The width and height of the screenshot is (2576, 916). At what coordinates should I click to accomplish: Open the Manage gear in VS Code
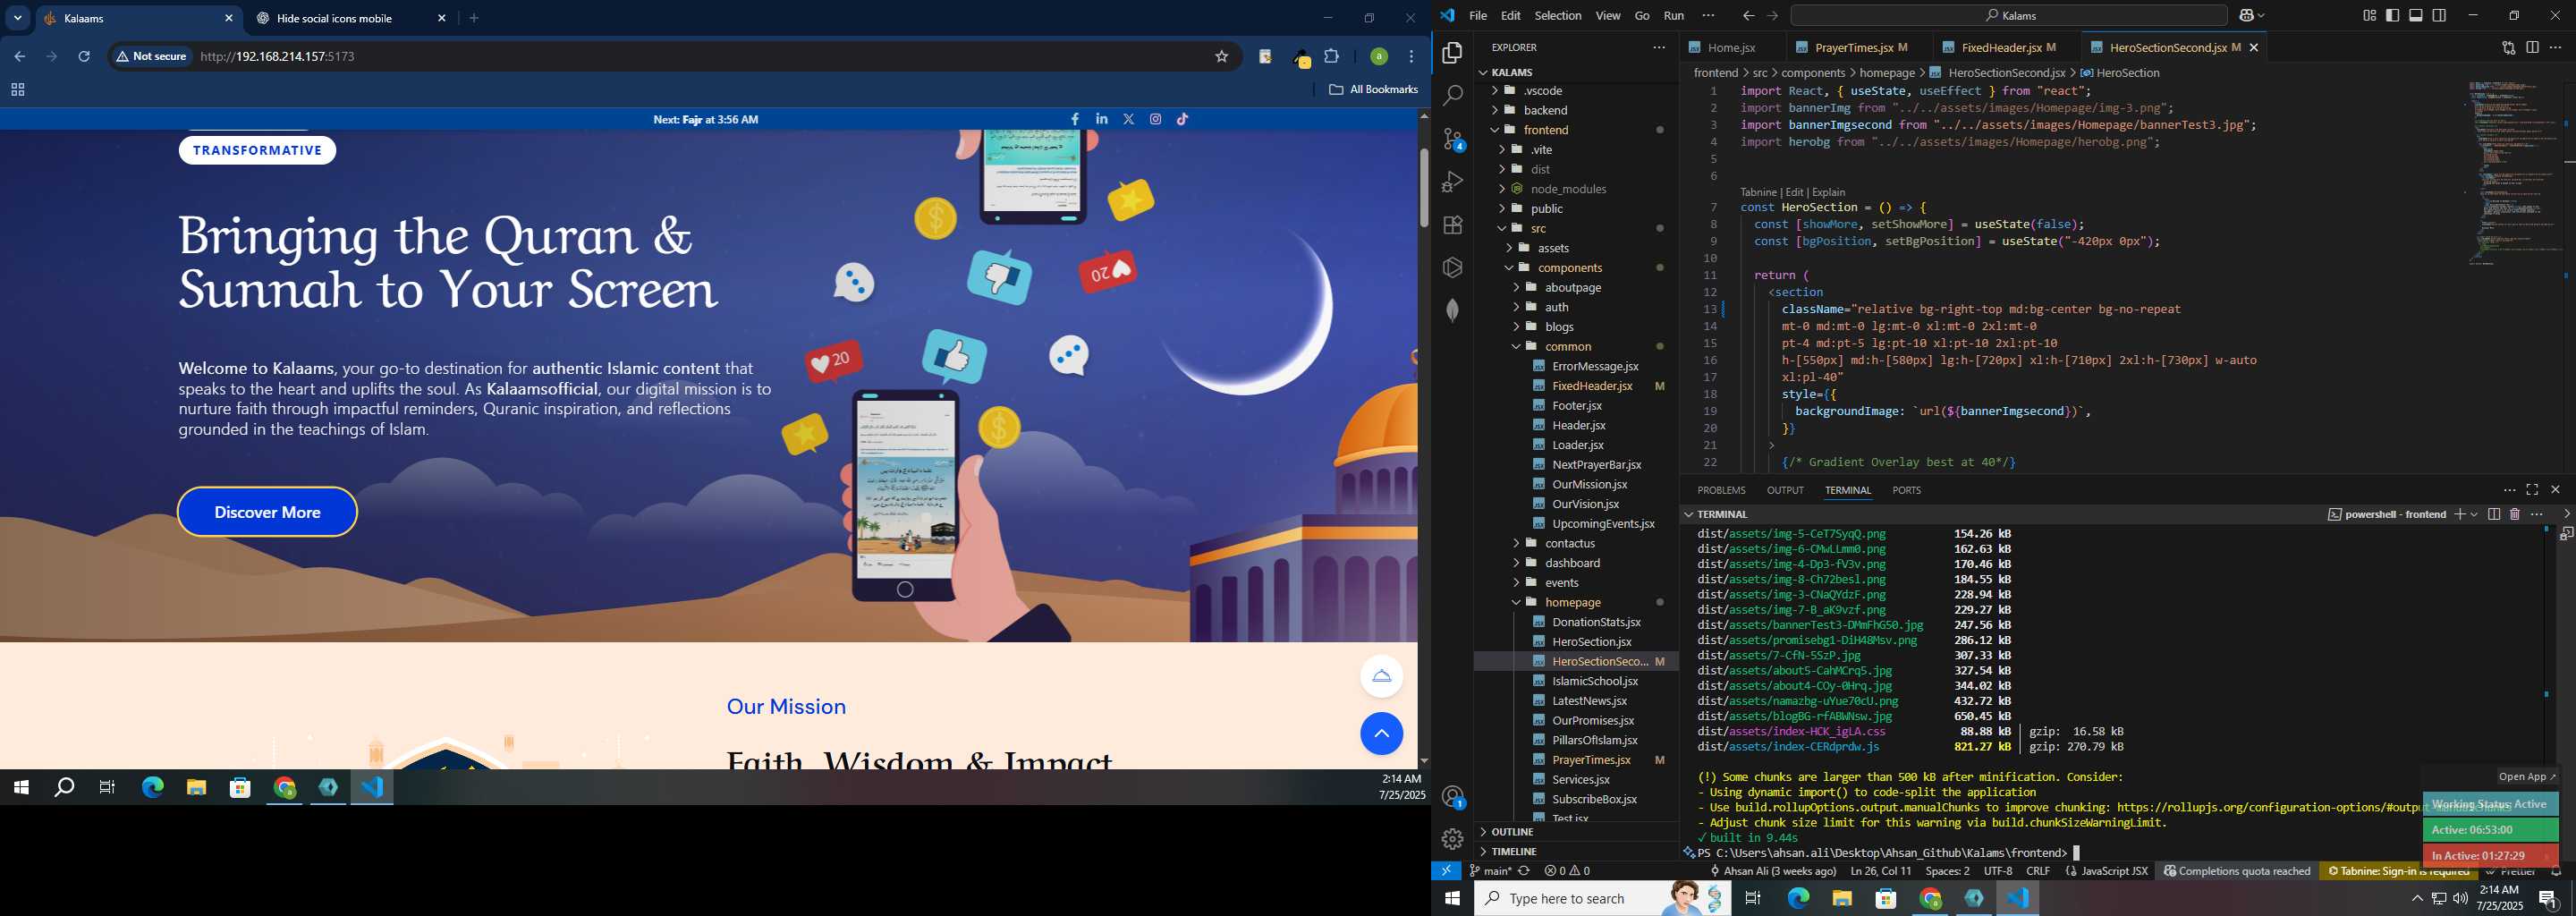point(1452,840)
